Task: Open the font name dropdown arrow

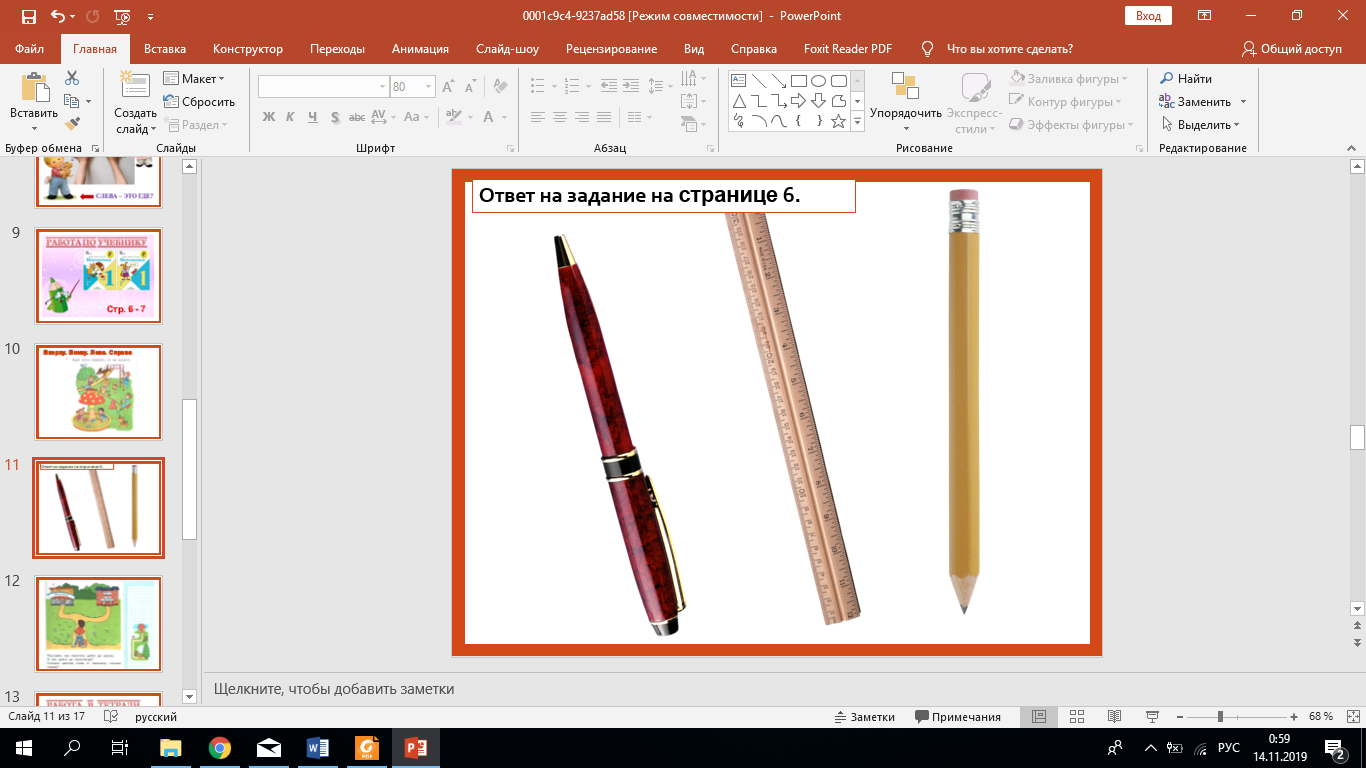Action: pos(382,87)
